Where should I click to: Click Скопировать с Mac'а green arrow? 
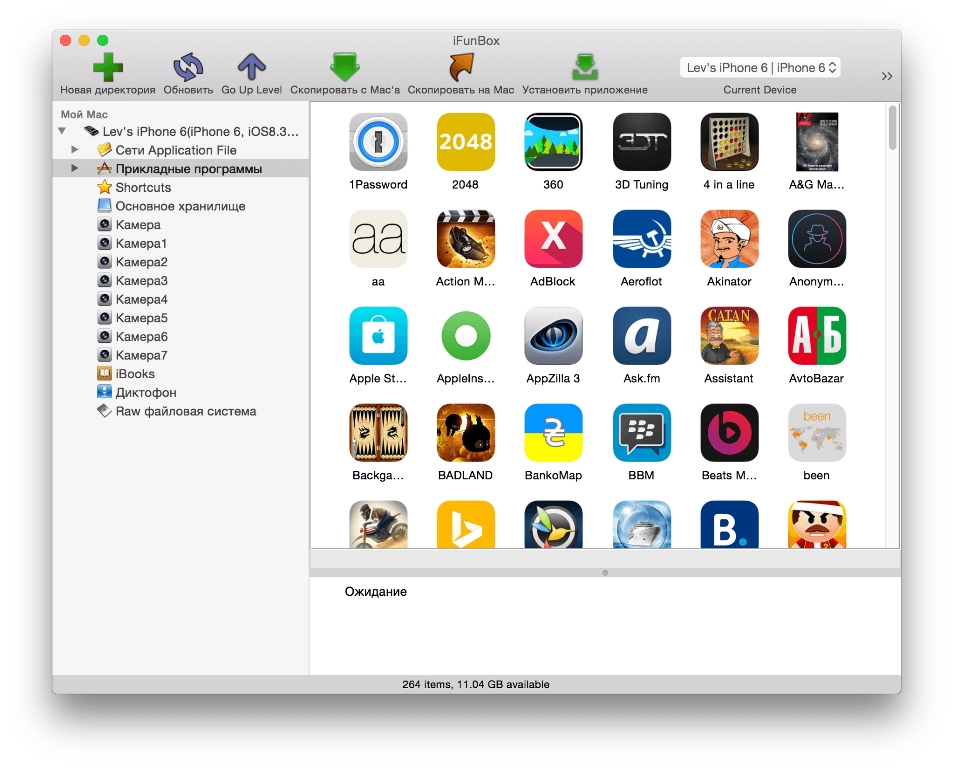pos(345,67)
